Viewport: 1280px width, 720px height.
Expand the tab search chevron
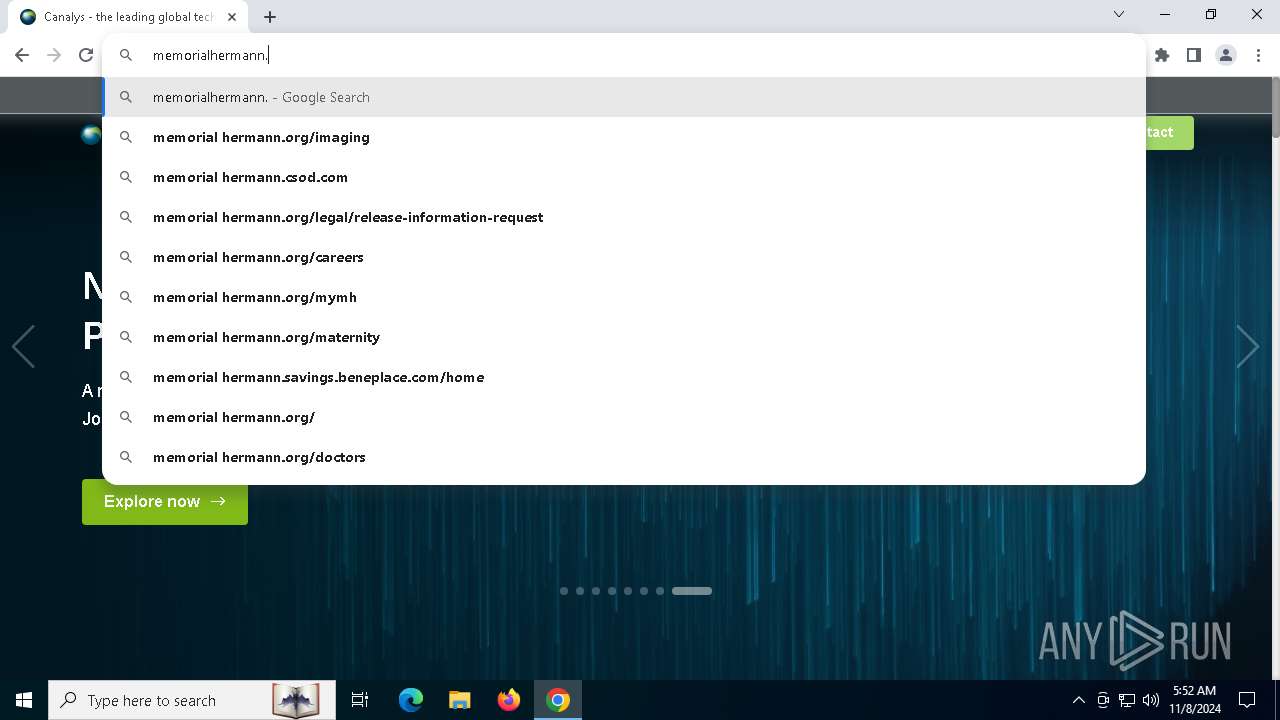click(1119, 14)
